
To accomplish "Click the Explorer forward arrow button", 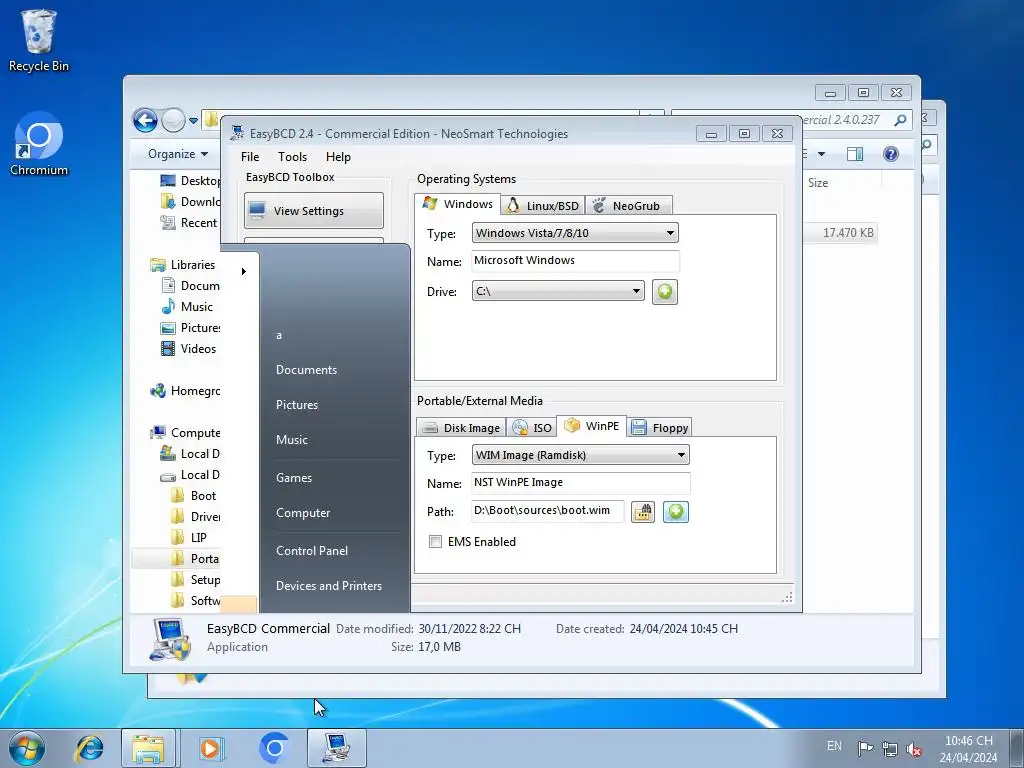I will point(173,120).
